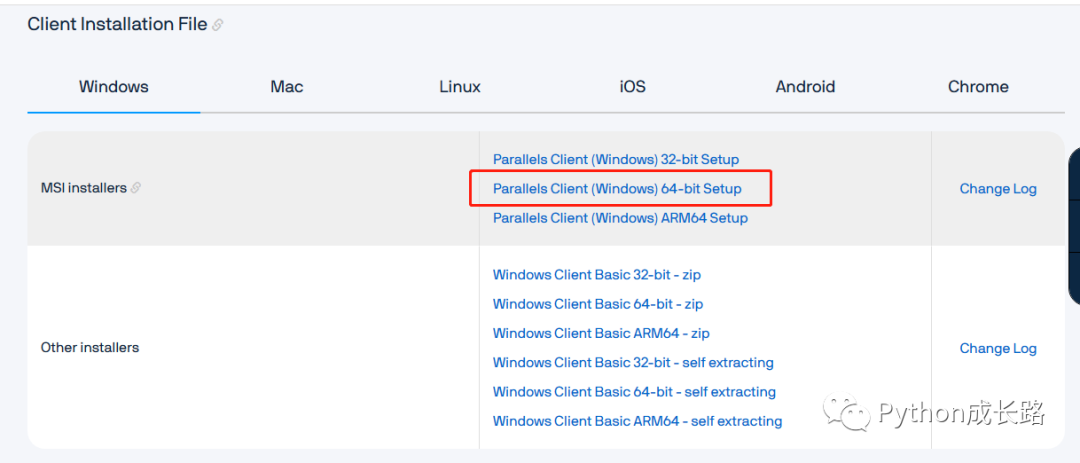Download Parallels Client (Windows) 32-bit Setup
Viewport: 1080px width, 463px height.
[x=615, y=159]
